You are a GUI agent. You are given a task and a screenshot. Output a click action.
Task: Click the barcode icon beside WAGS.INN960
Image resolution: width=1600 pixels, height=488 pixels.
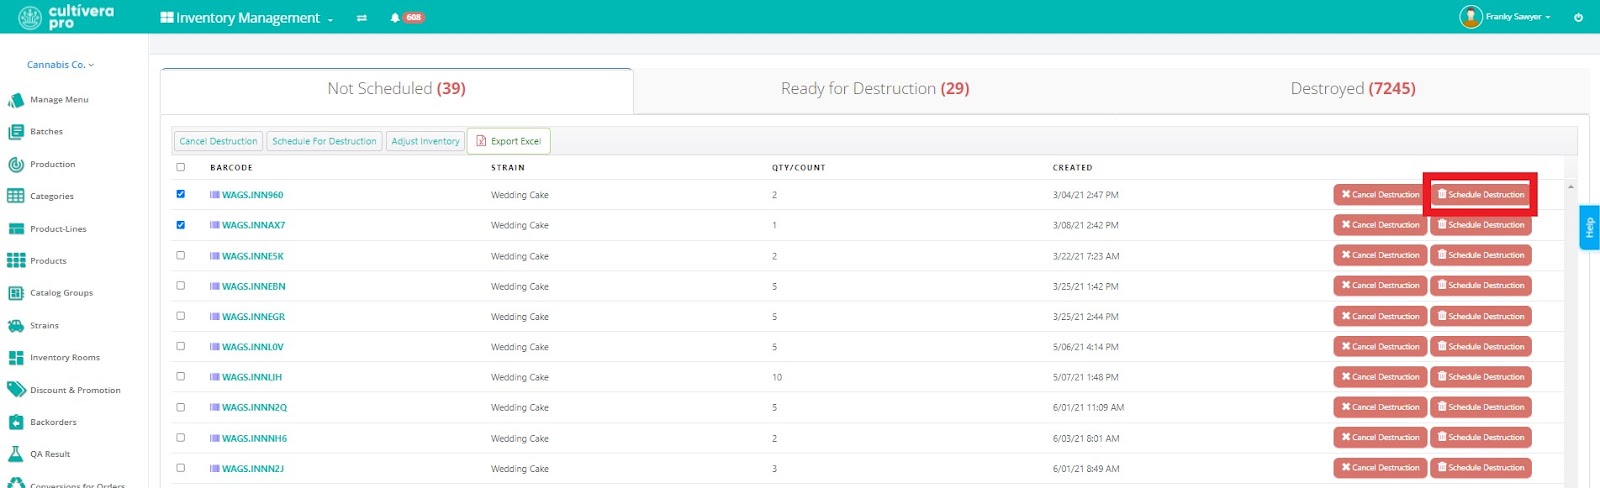215,195
